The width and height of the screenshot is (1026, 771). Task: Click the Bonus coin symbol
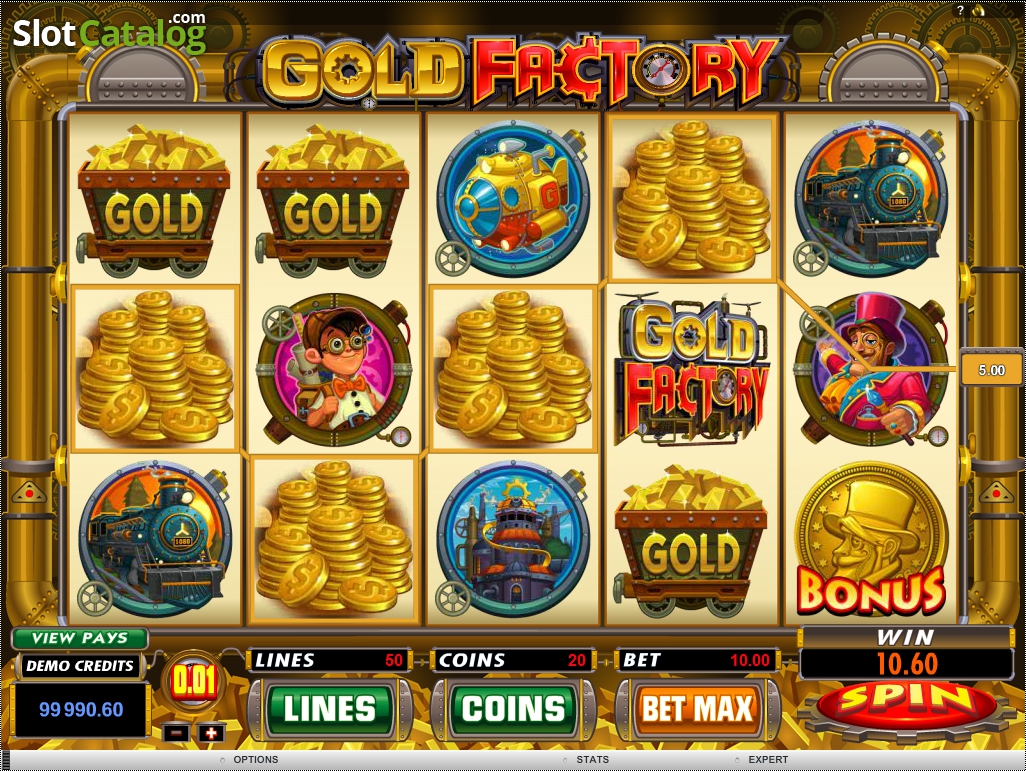click(871, 538)
